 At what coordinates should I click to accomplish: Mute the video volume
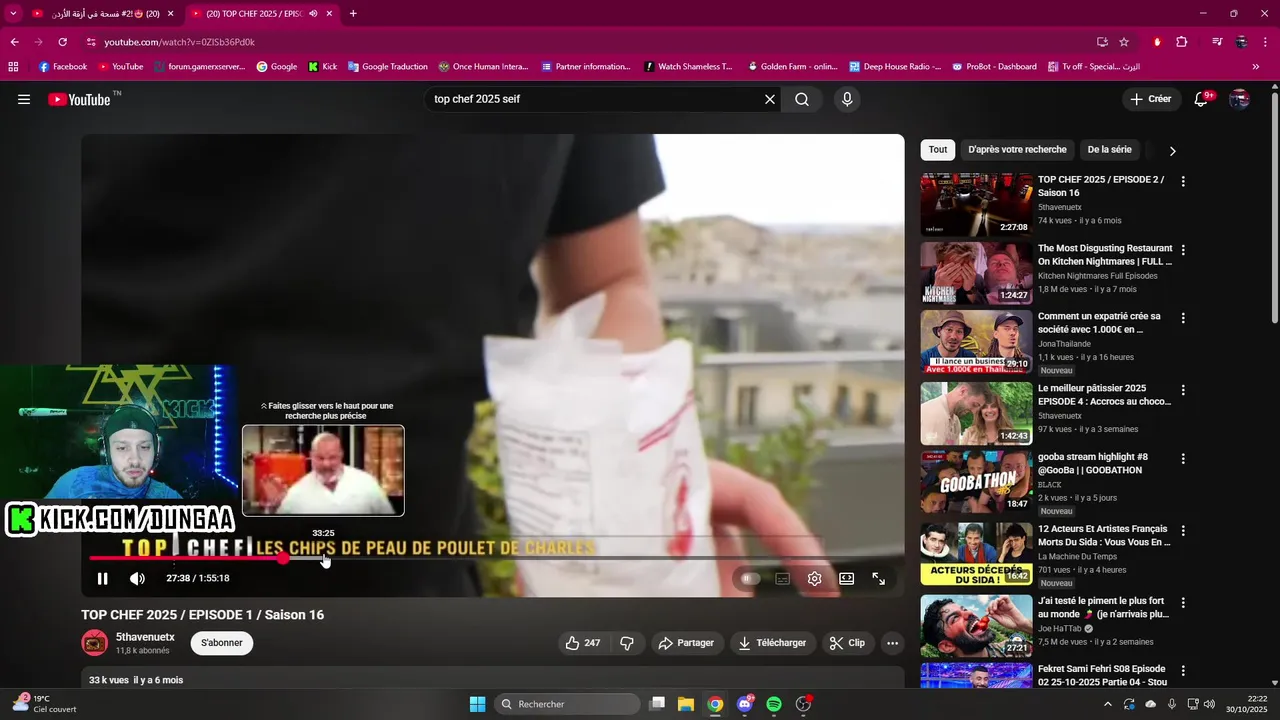point(137,578)
